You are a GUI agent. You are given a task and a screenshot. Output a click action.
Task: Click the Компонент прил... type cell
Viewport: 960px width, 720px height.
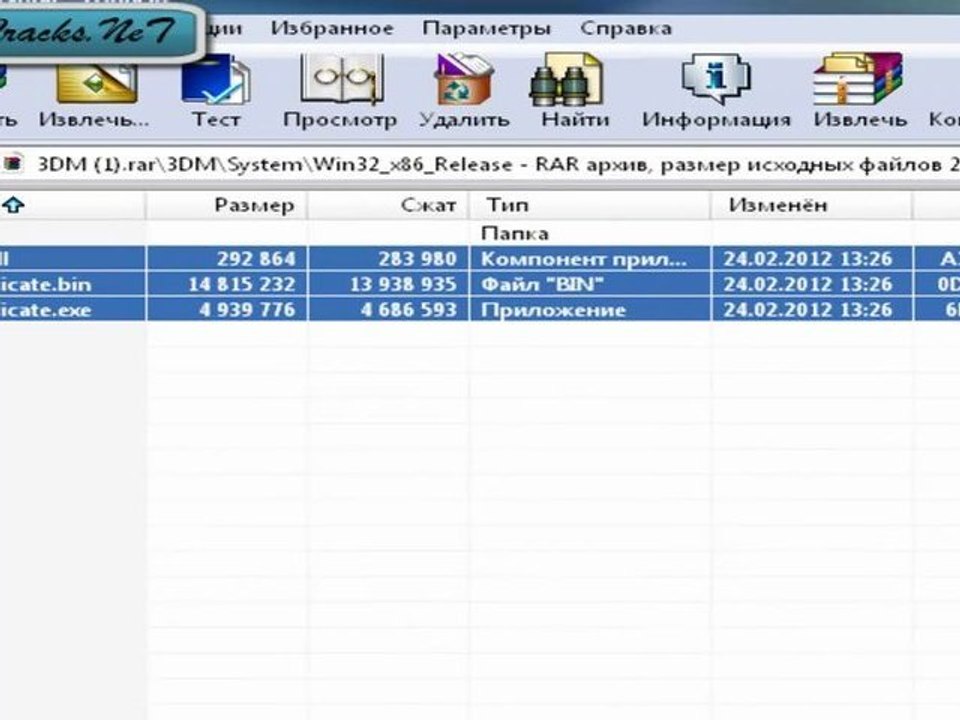tap(583, 259)
